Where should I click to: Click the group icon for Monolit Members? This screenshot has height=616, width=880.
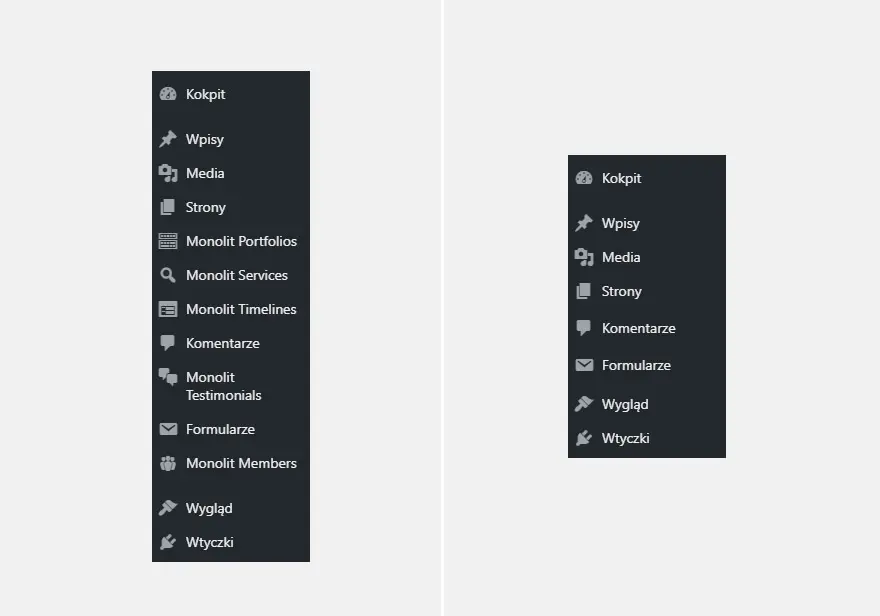point(168,463)
